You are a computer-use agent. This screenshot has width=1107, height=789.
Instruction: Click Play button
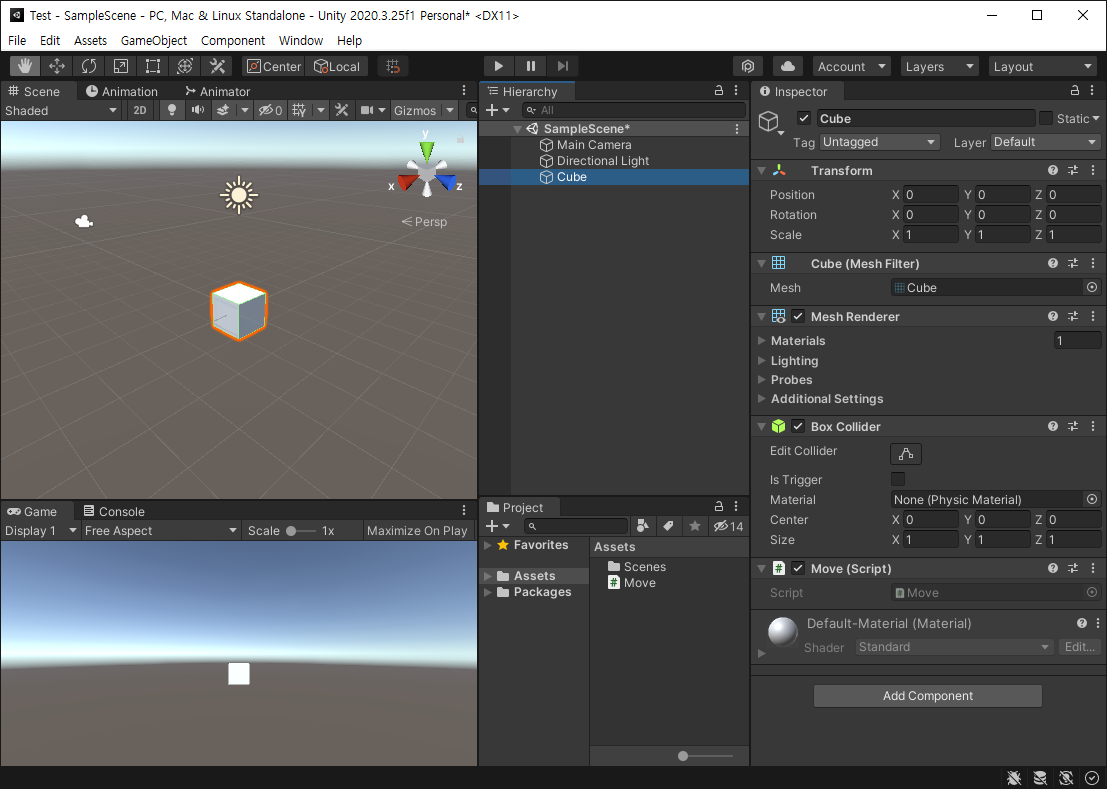click(498, 66)
